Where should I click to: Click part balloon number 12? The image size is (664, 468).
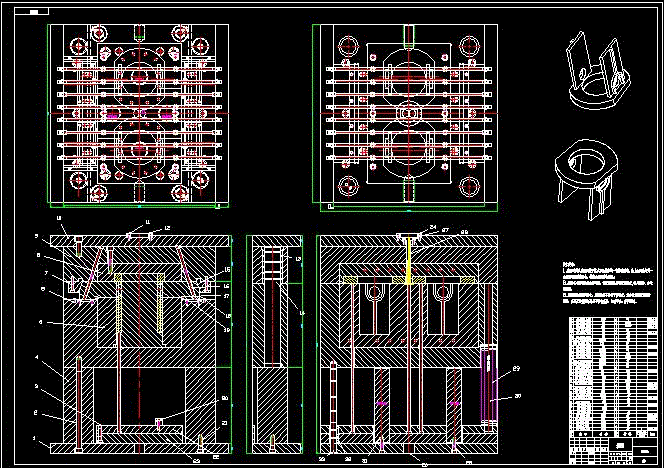167,228
